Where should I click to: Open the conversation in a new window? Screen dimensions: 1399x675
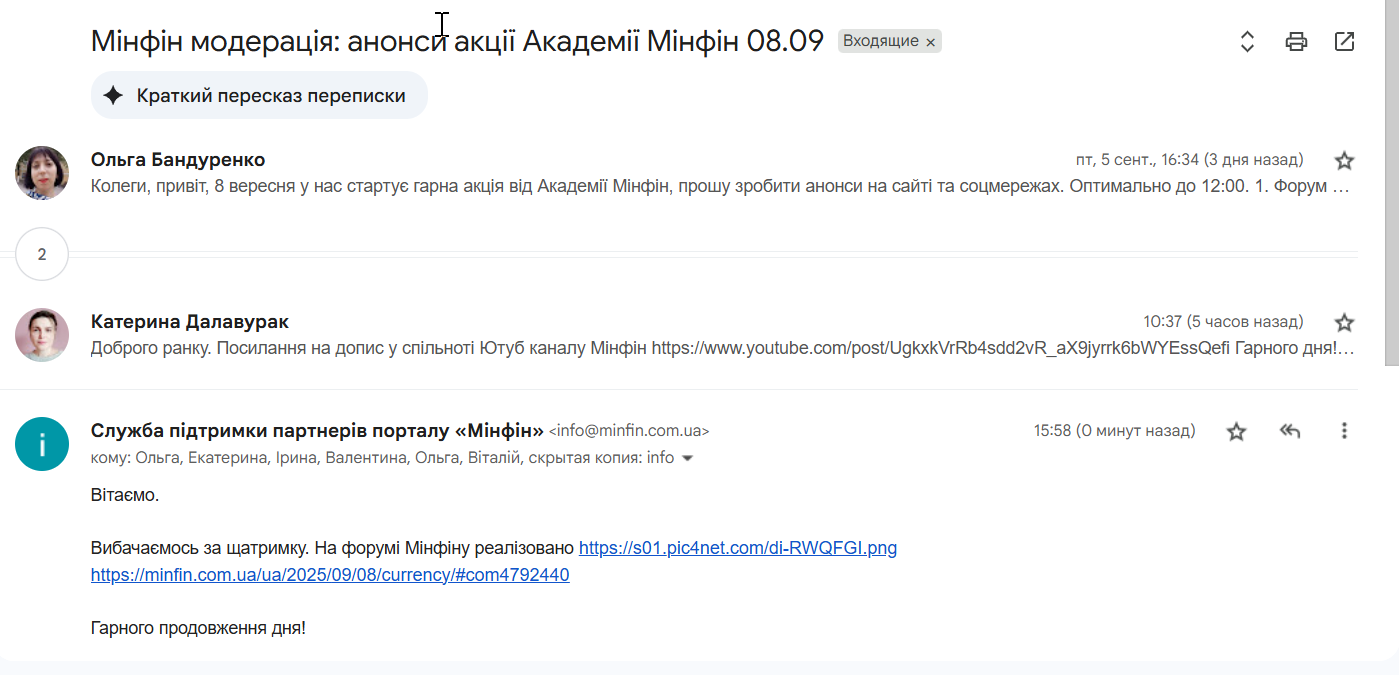click(x=1345, y=42)
